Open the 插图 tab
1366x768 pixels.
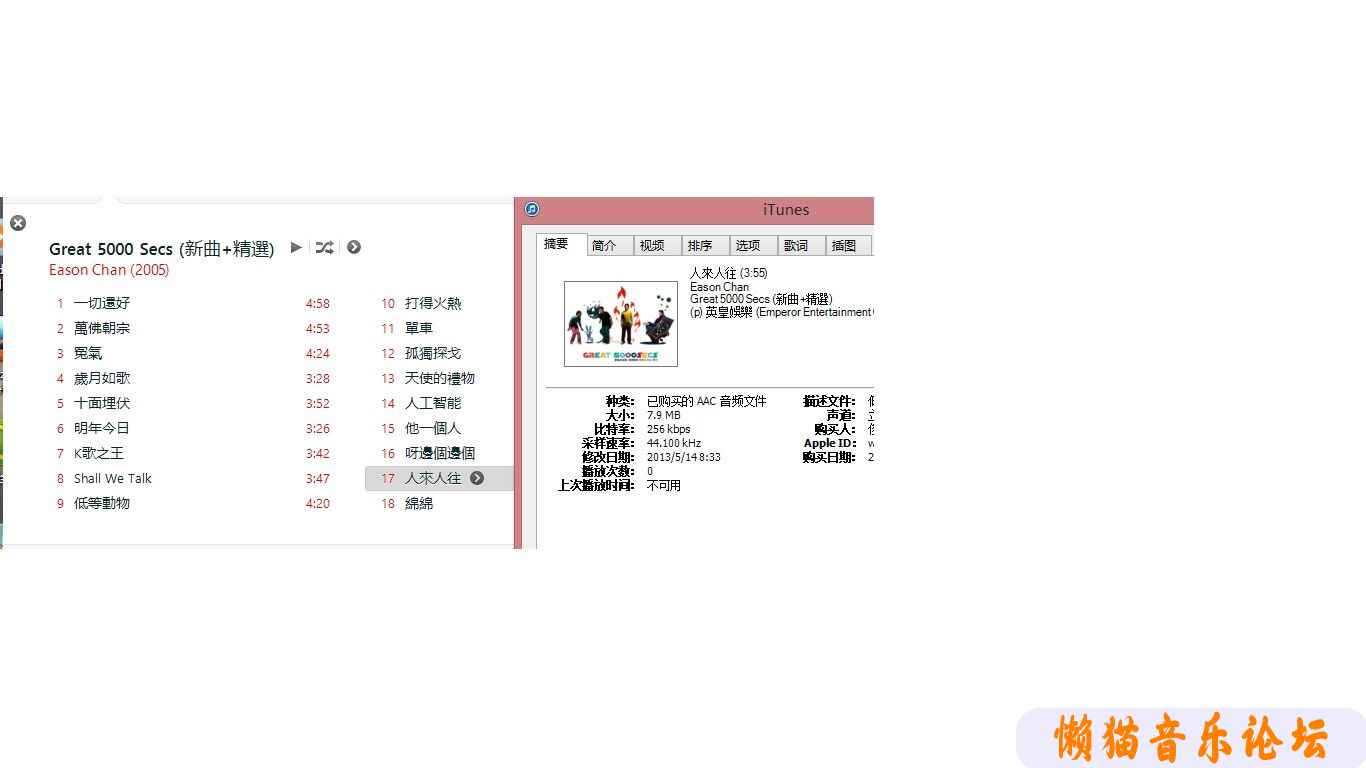point(845,245)
